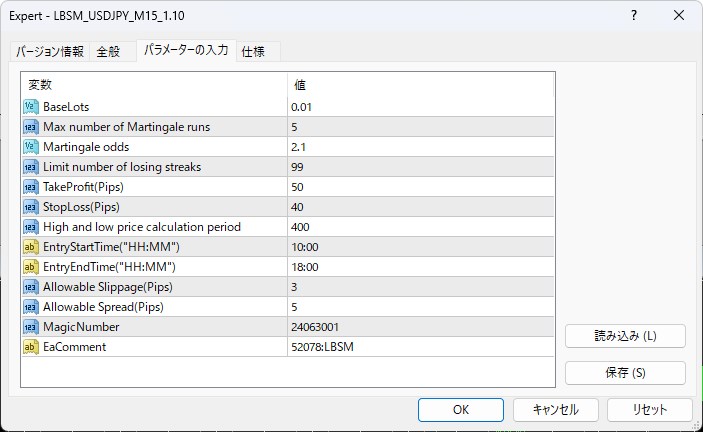
Task: Click the BaseLots variable type icon
Action: (x=30, y=107)
